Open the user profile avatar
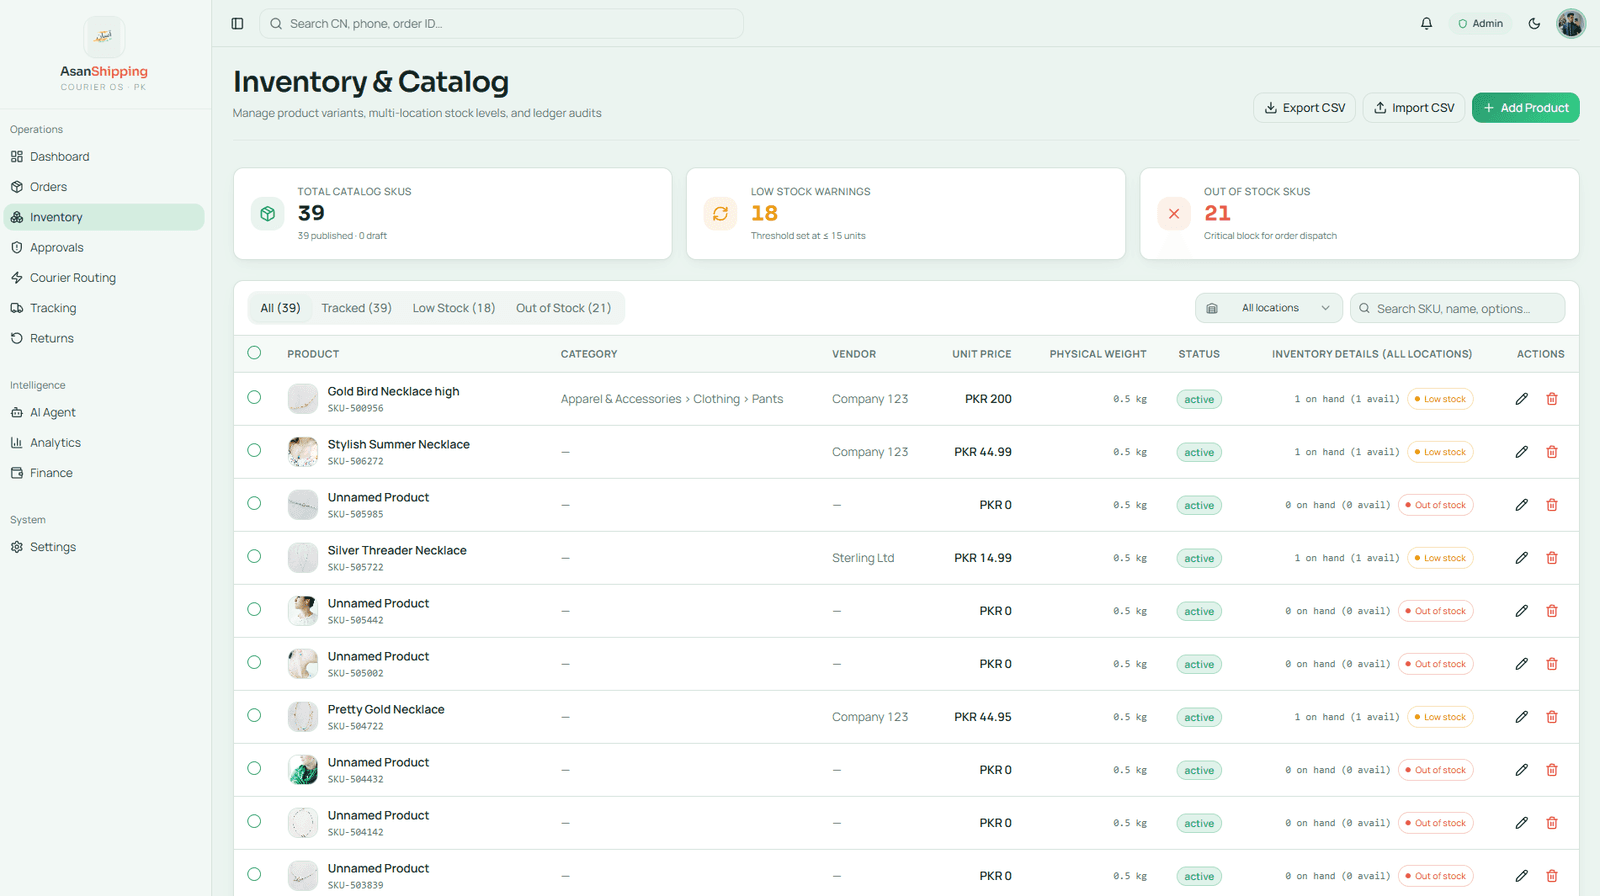This screenshot has width=1600, height=896. 1571,24
